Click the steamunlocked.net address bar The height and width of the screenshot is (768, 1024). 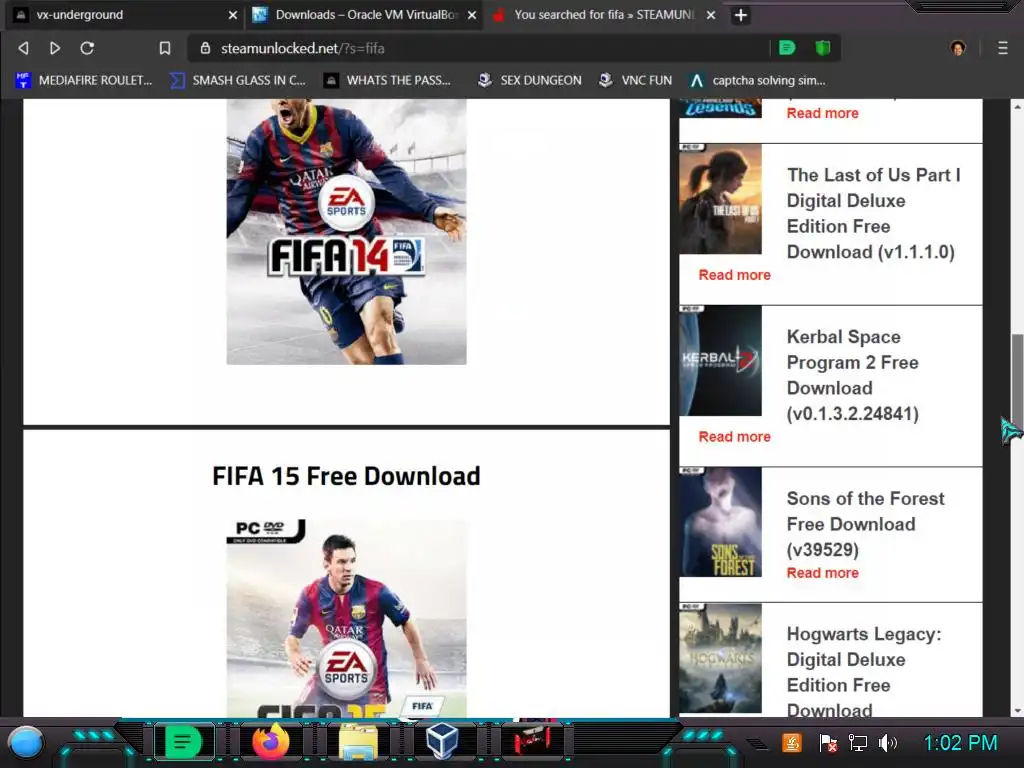[x=480, y=48]
